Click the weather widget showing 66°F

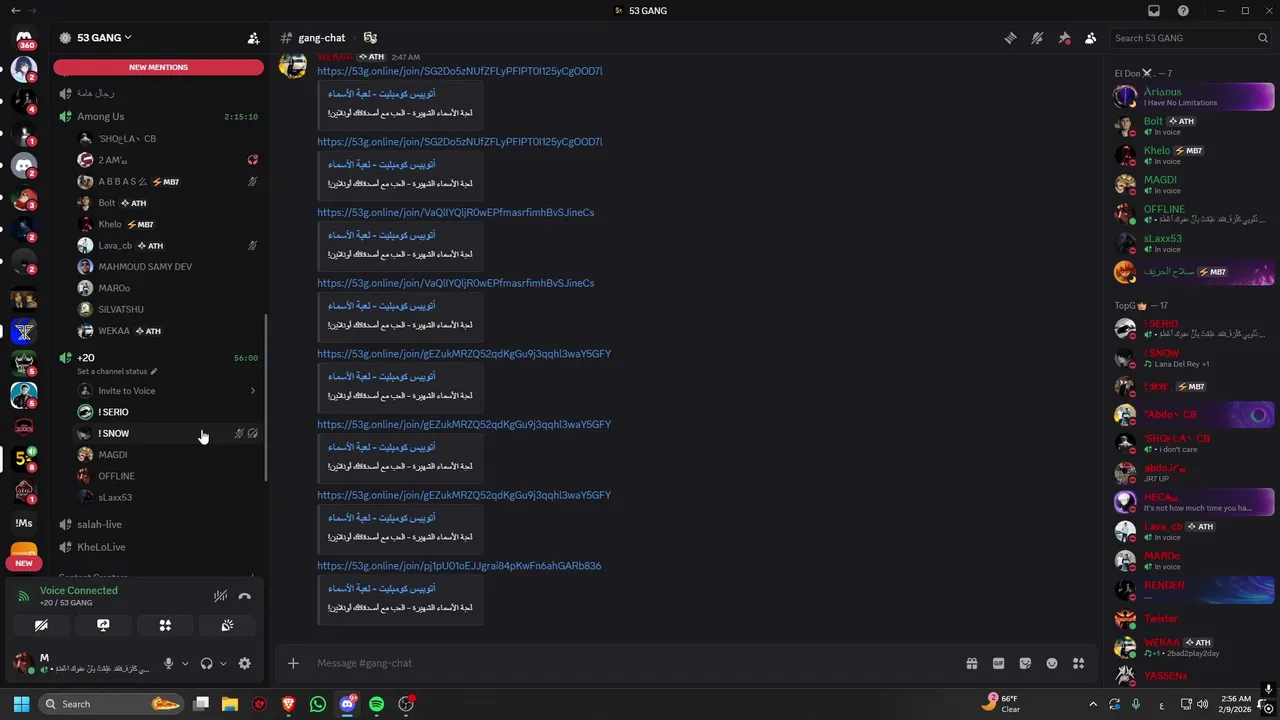[x=1001, y=704]
